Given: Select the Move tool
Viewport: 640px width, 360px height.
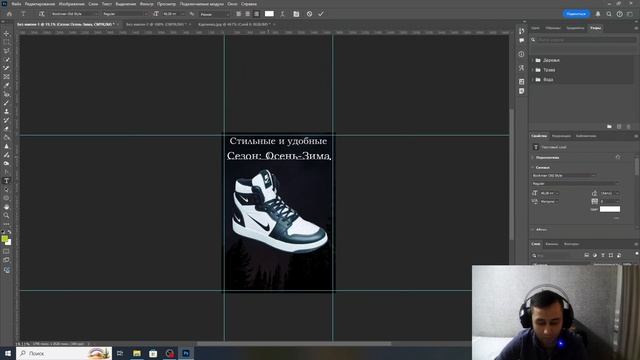Looking at the screenshot, I should (x=7, y=33).
